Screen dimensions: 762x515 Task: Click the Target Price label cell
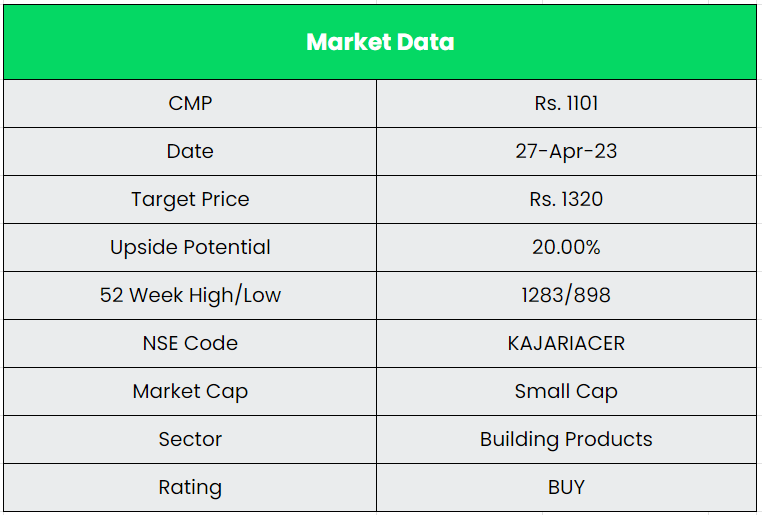pos(190,199)
